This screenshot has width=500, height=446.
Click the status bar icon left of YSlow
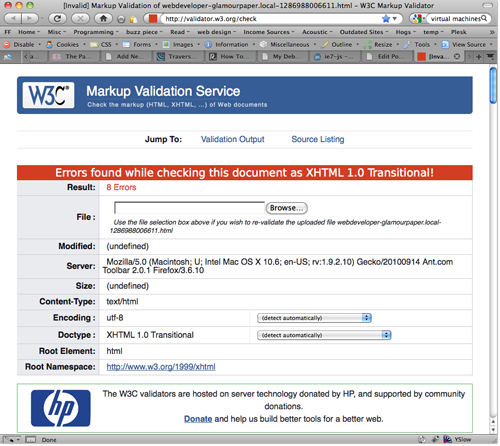tap(435, 440)
